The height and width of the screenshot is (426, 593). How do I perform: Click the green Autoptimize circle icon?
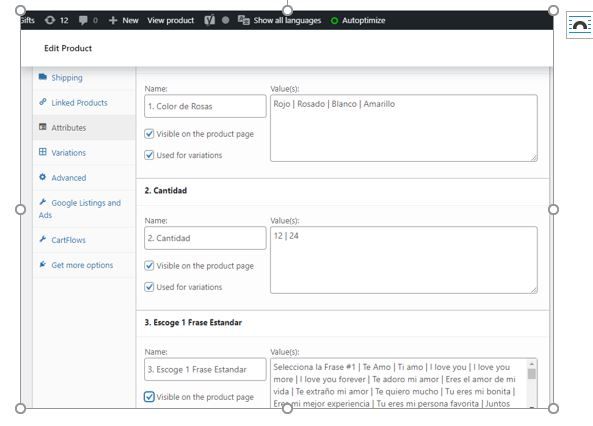[334, 20]
